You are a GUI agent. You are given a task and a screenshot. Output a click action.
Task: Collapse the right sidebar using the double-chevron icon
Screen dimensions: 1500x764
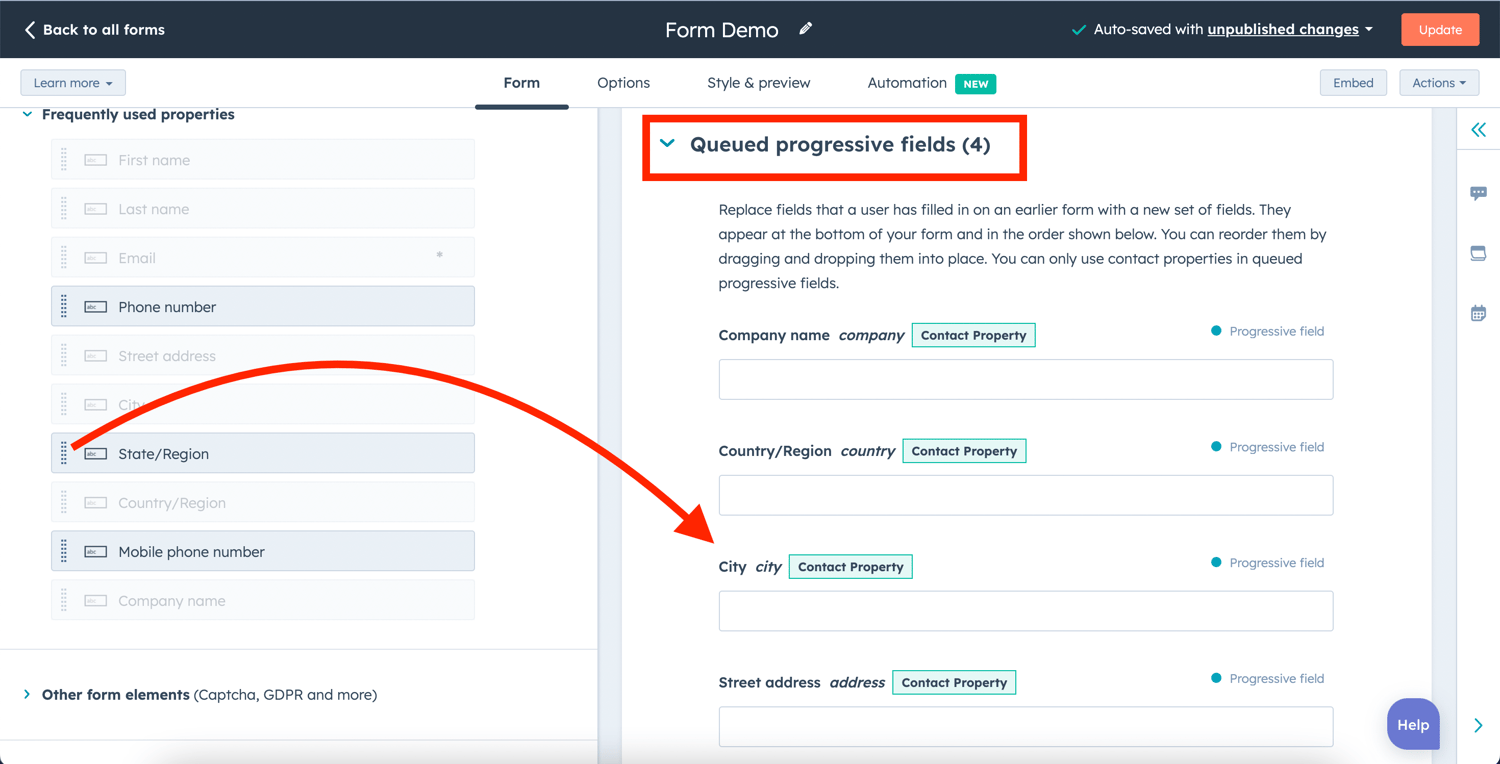pos(1478,129)
